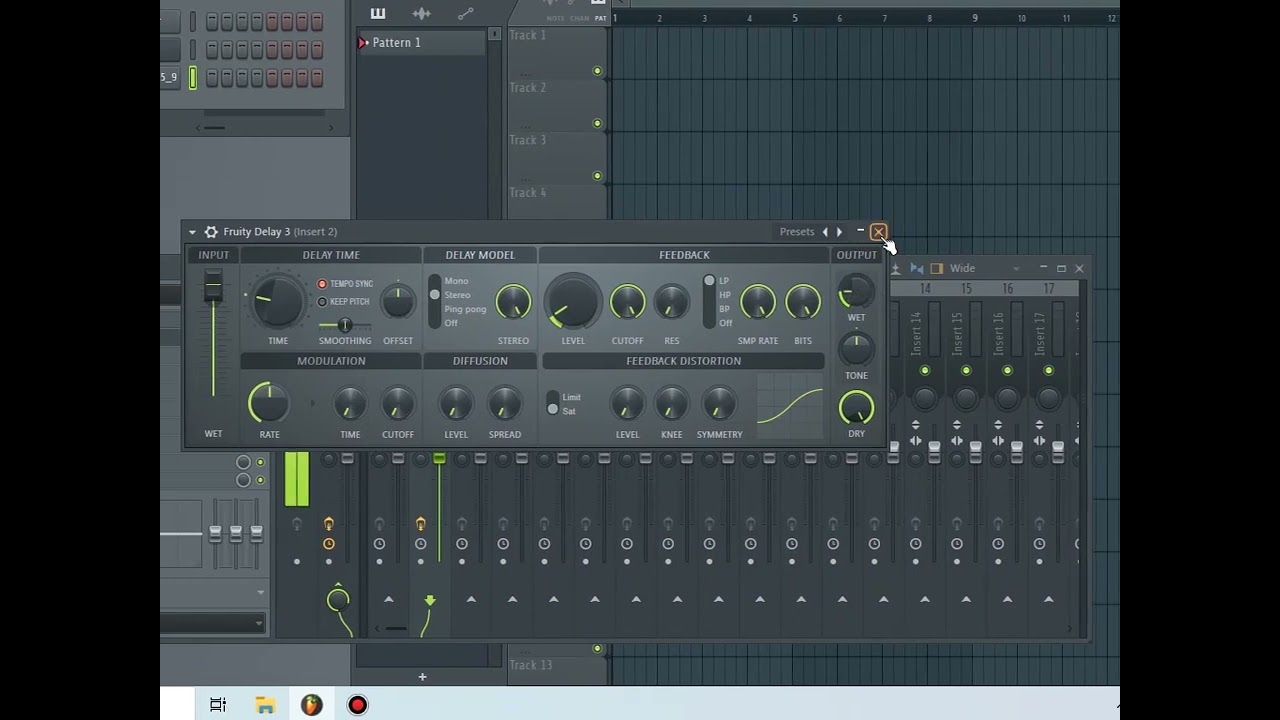Screen dimensions: 1280x720
Task: Click the master track pan knob in the mixer
Action: click(338, 600)
